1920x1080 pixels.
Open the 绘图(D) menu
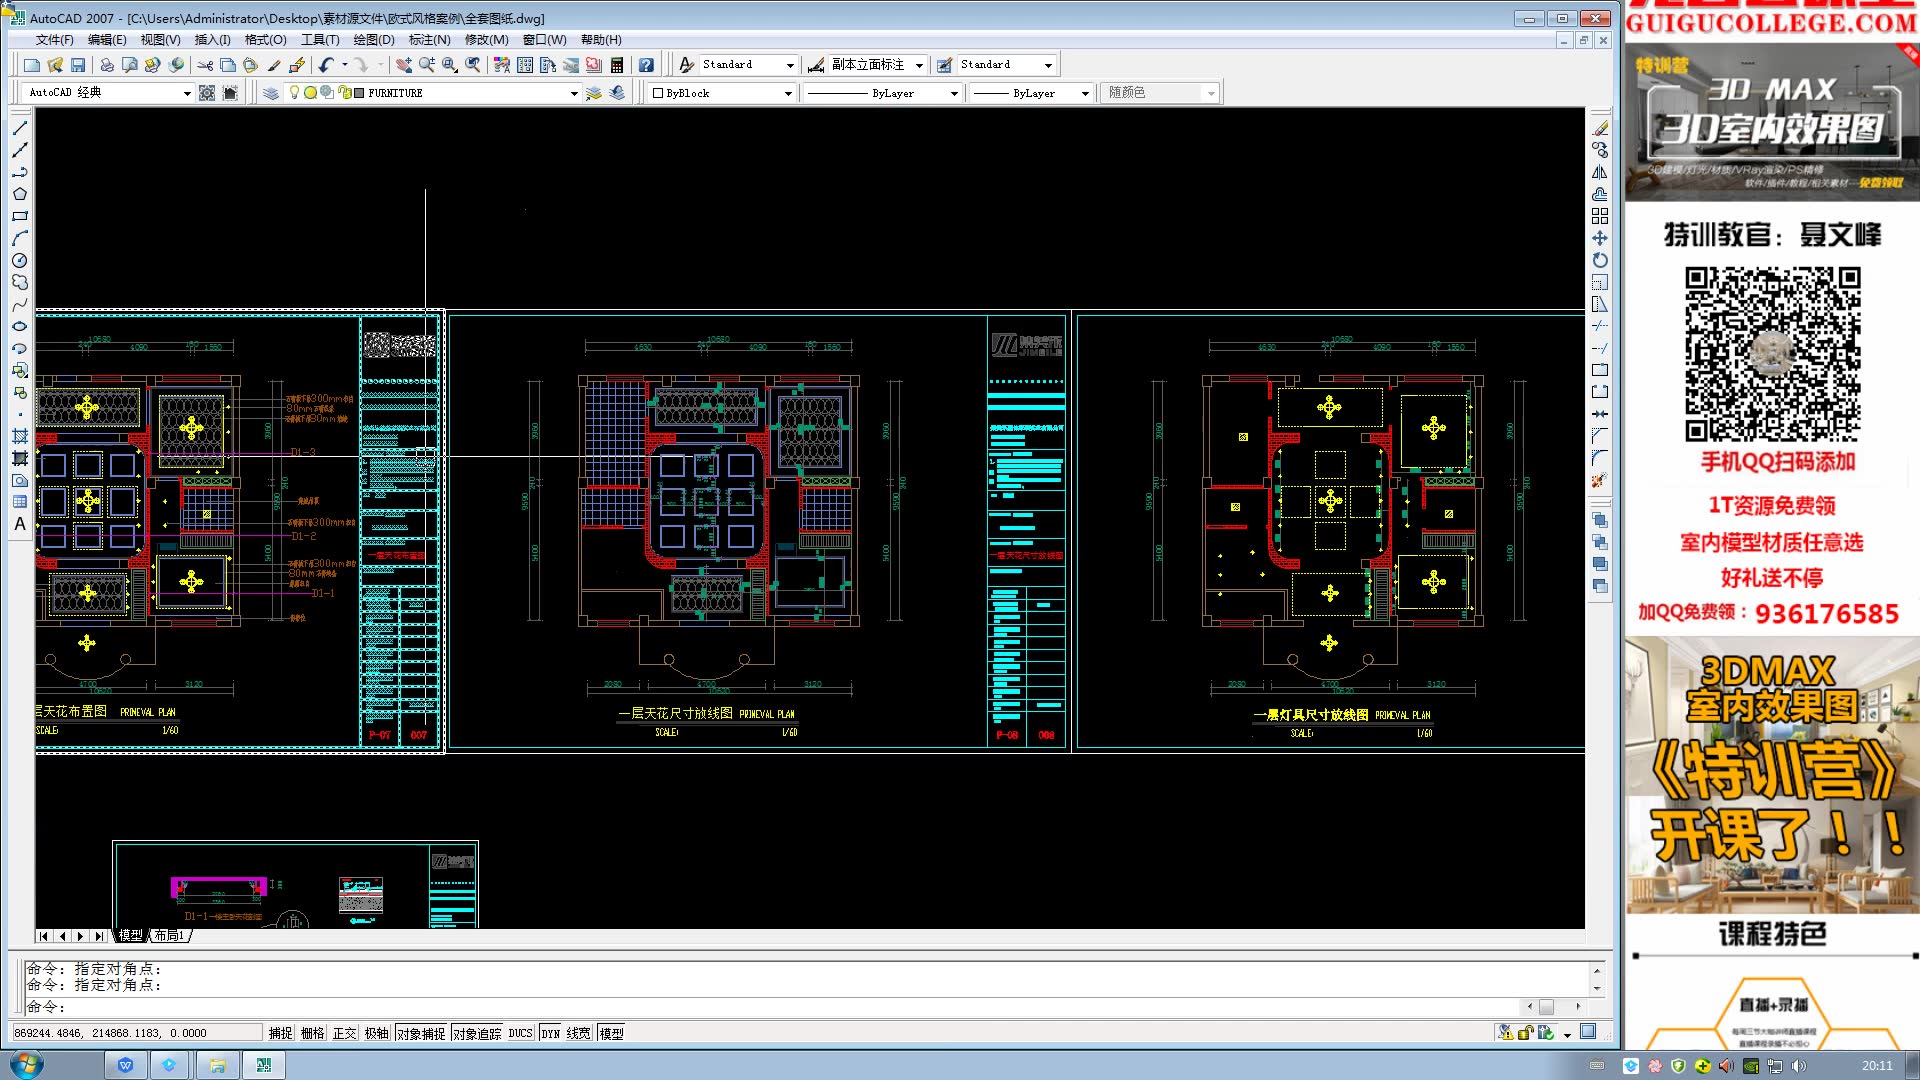pyautogui.click(x=373, y=40)
